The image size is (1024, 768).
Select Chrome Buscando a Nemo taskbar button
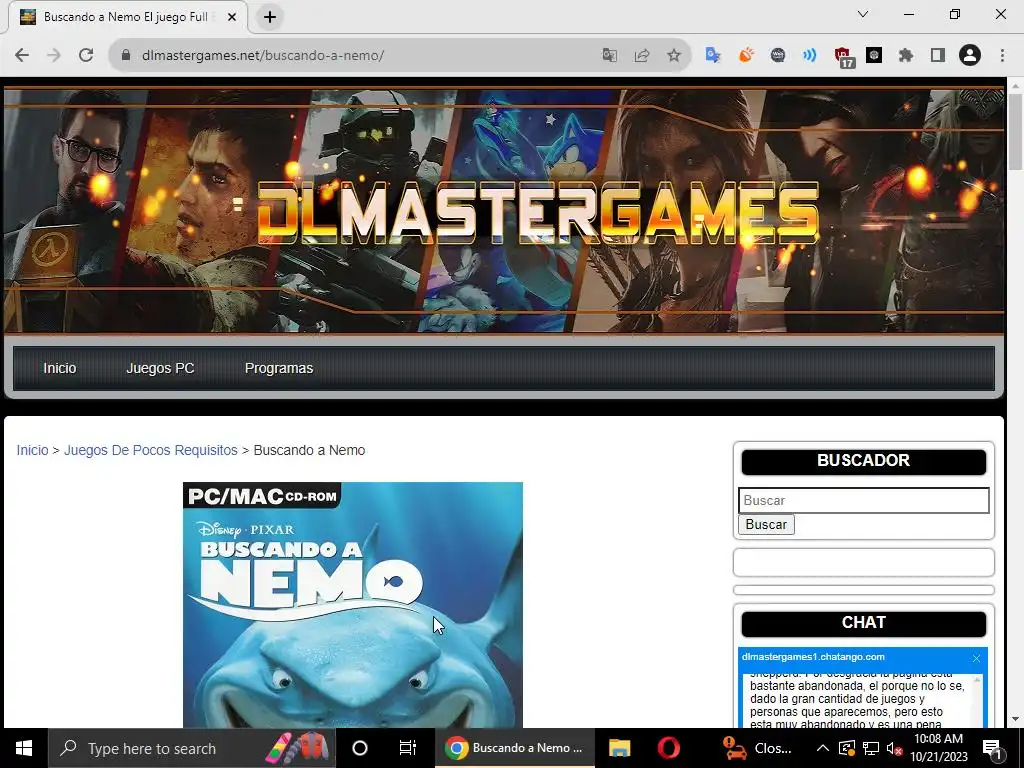point(515,748)
